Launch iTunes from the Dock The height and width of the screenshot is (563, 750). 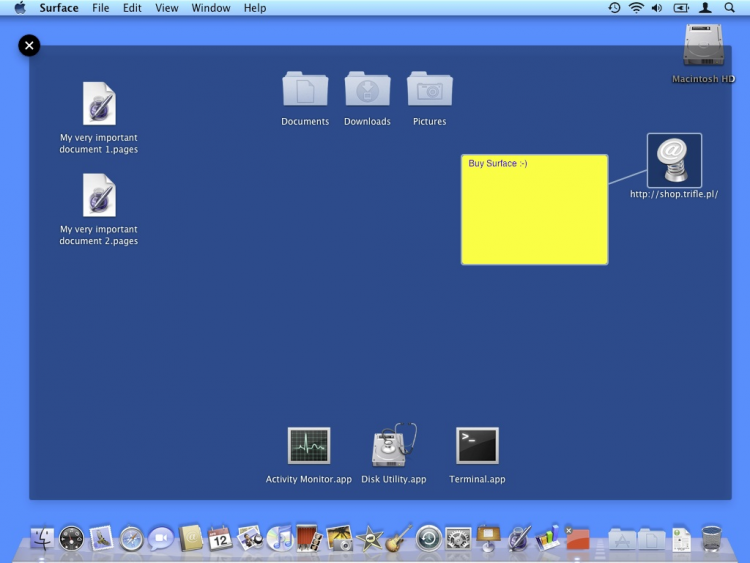point(280,539)
